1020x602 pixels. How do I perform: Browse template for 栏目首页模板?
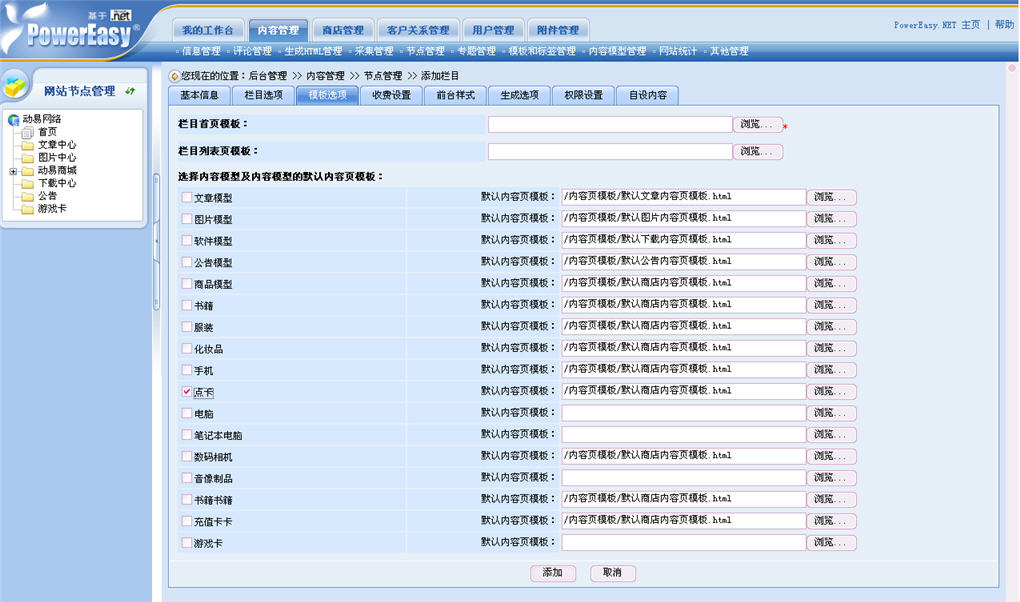(758, 125)
